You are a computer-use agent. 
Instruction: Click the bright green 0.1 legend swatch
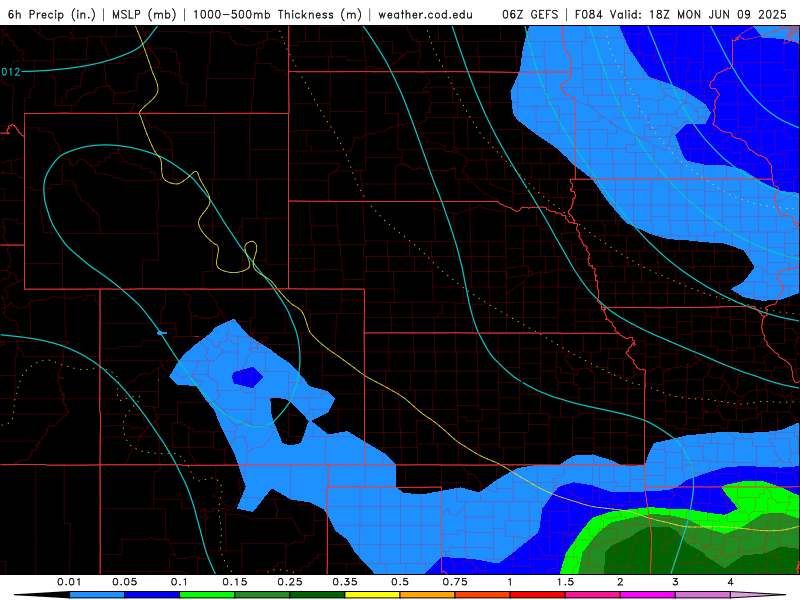pyautogui.click(x=207, y=595)
